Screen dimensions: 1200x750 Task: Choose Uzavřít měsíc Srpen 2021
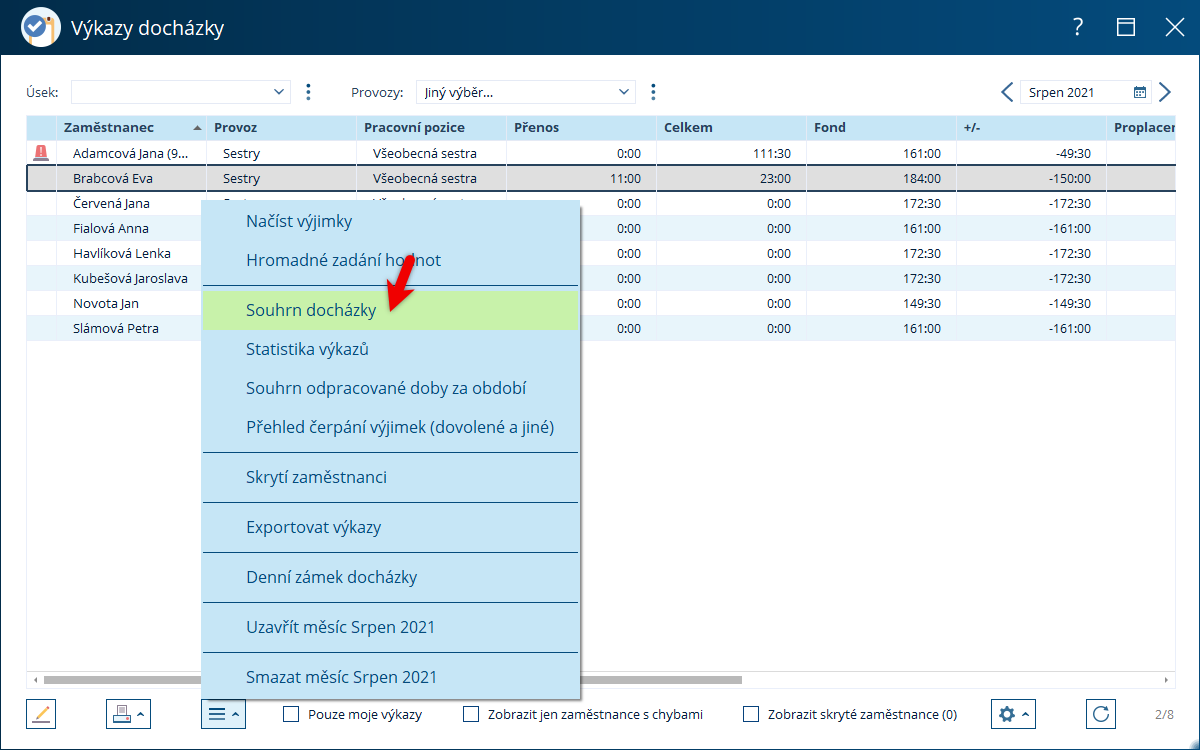(x=390, y=627)
